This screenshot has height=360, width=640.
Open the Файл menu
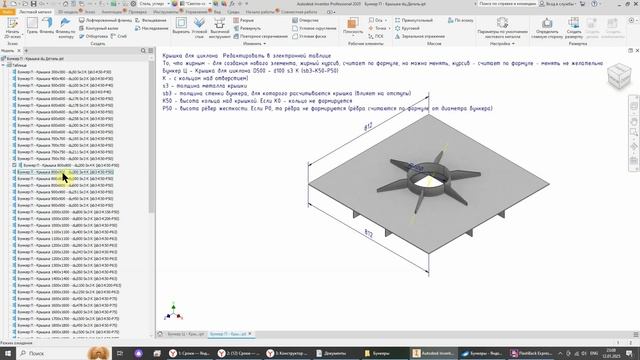coord(7,12)
